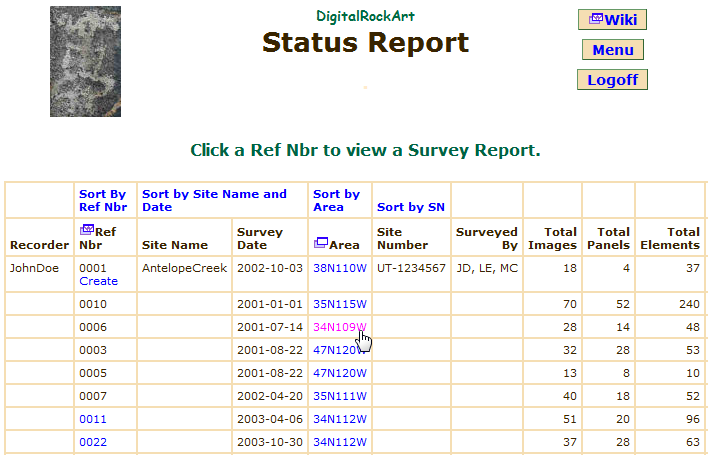Sort the report by SN
This screenshot has height=455, width=708.
tap(410, 207)
